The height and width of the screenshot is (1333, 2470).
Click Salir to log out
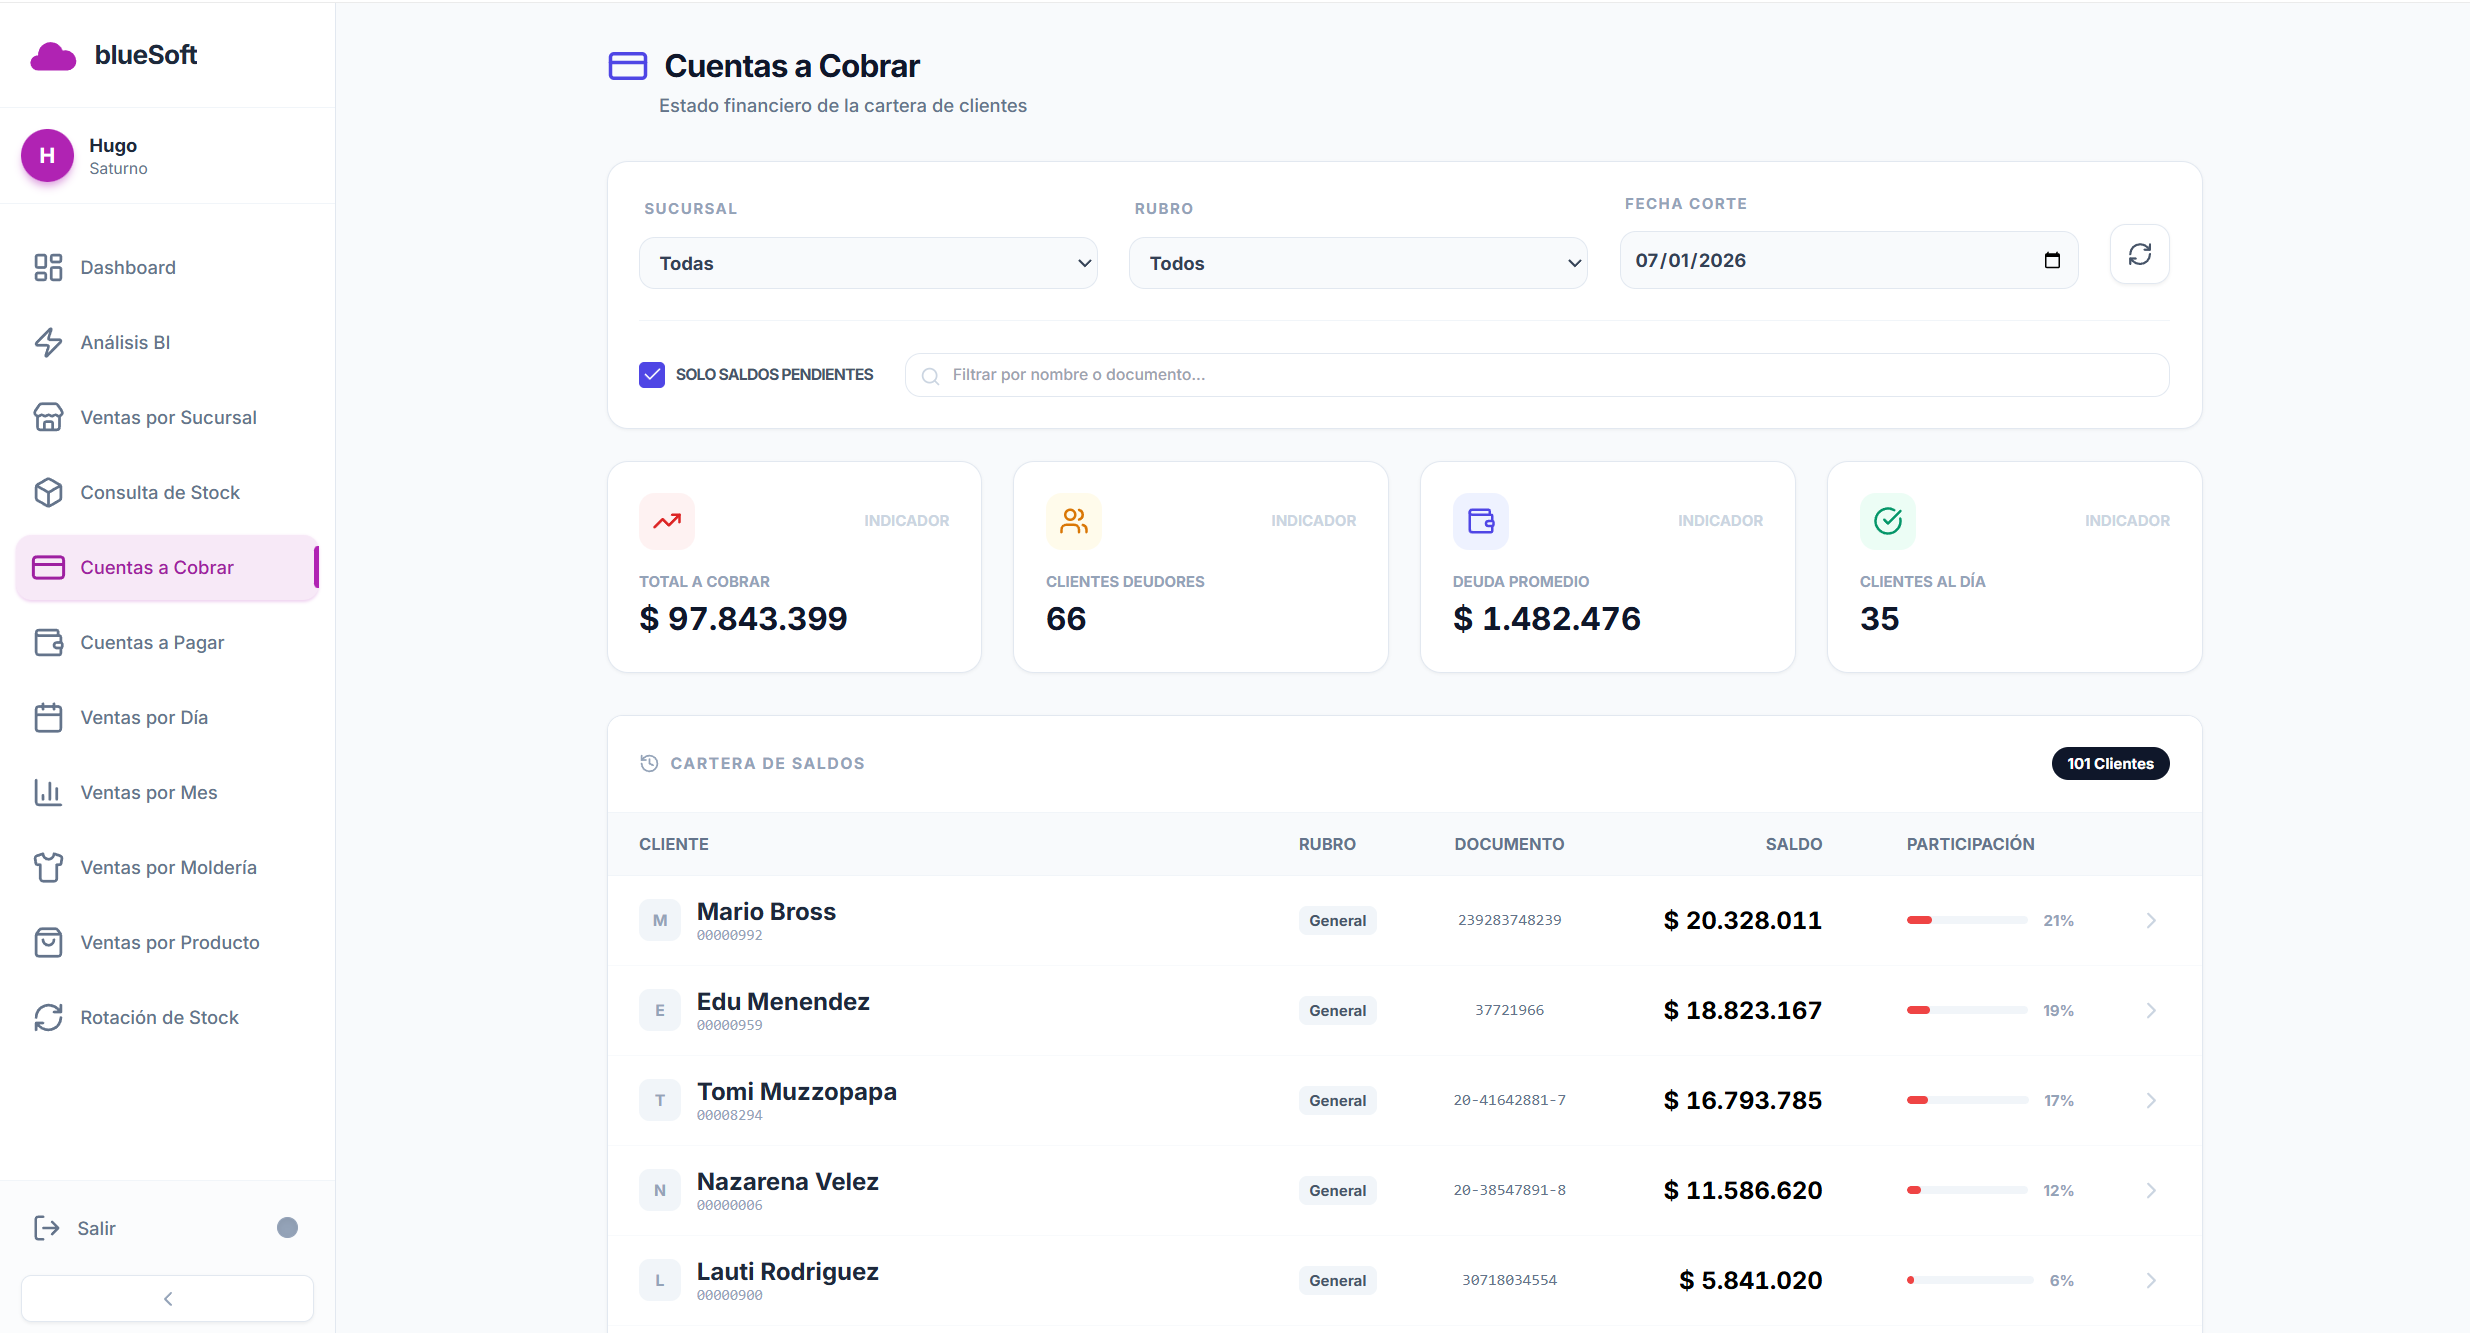96,1229
